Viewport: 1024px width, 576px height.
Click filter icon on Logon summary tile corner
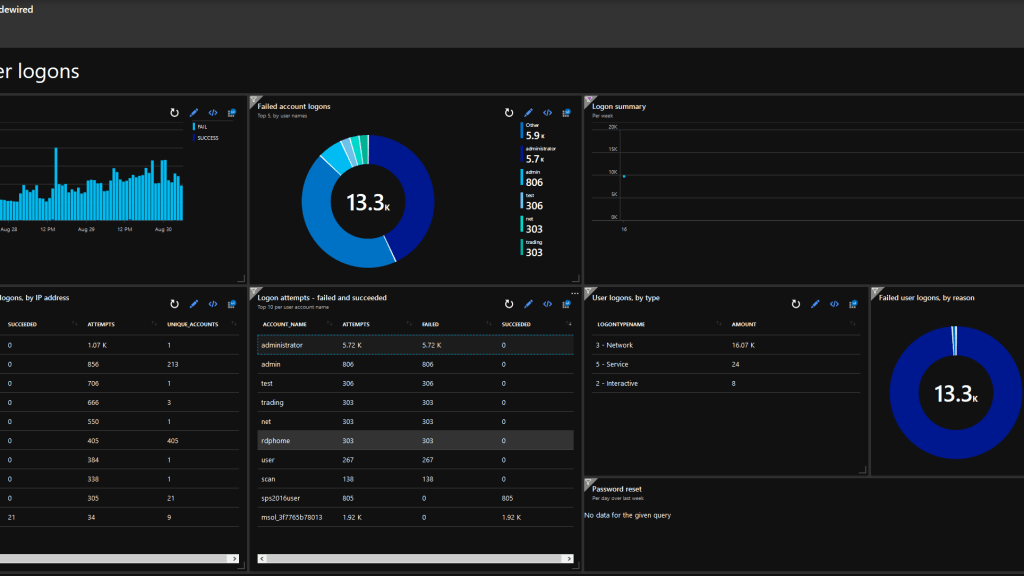[588, 100]
